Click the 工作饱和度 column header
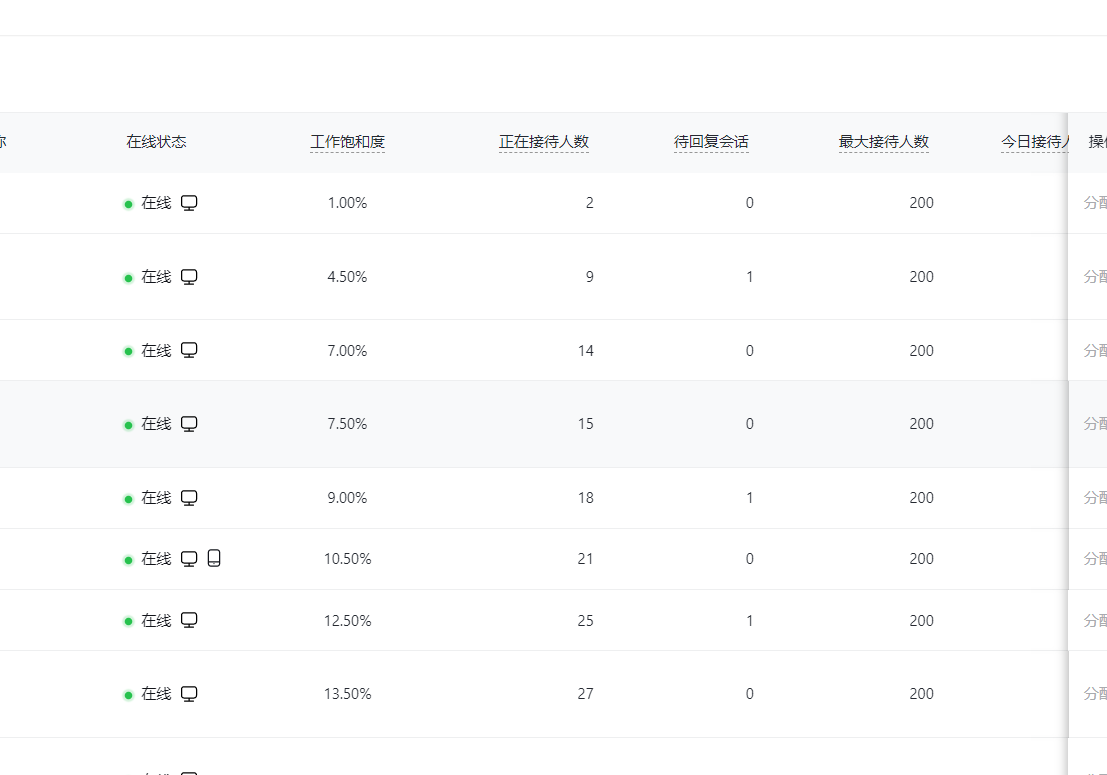1107x775 pixels. (347, 142)
